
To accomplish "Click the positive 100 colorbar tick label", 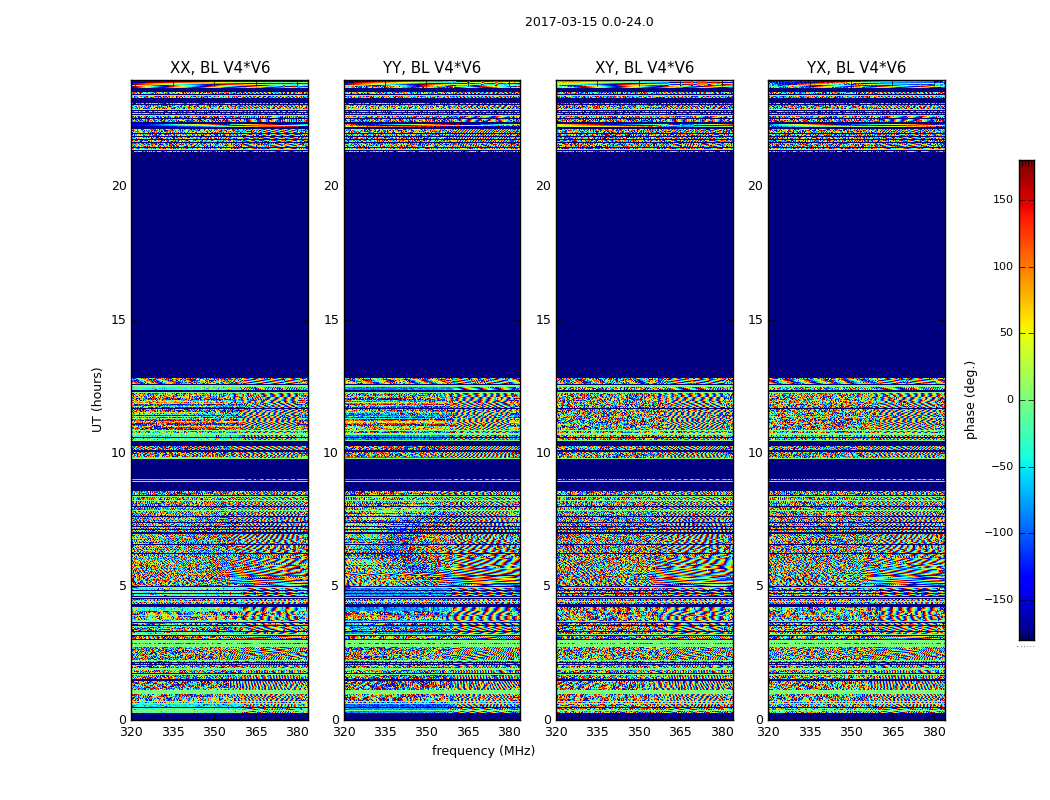I will tap(1002, 266).
